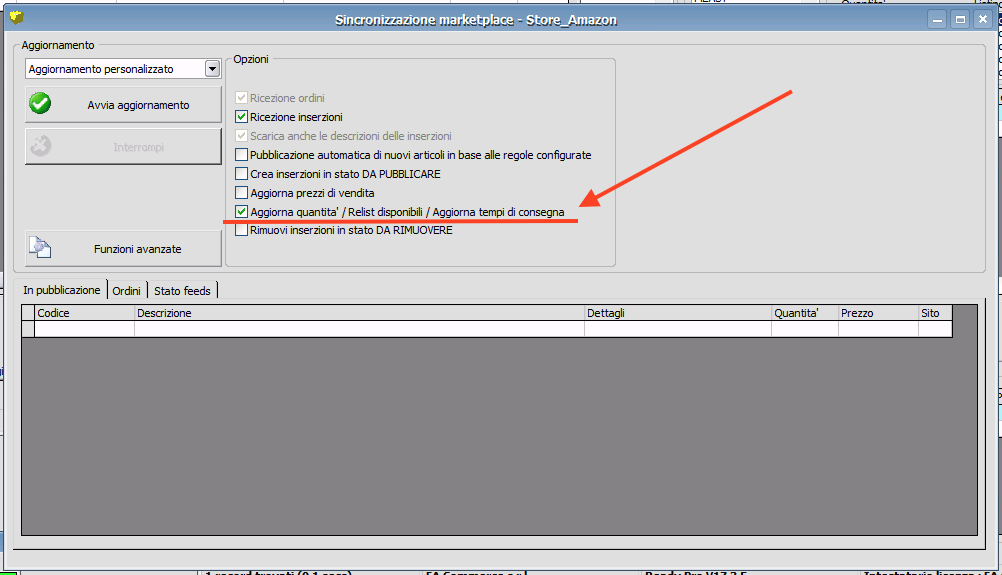
Task: Close the Sincronizzazione marketplace window
Action: [x=983, y=20]
